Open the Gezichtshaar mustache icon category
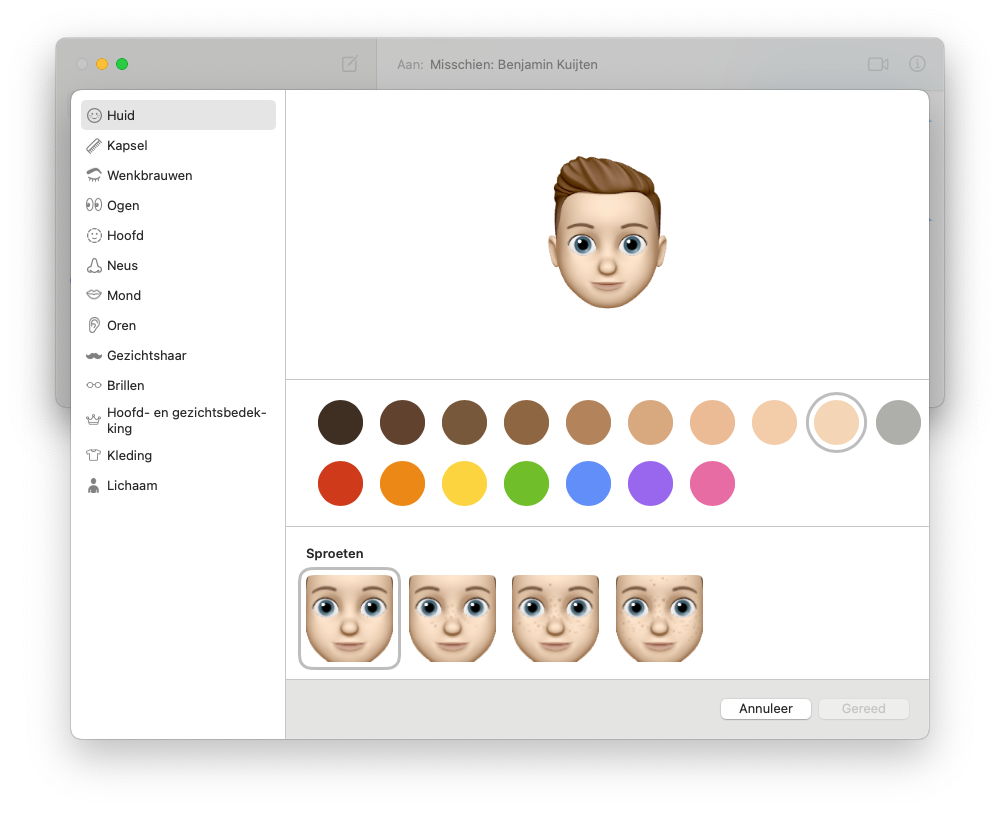The height and width of the screenshot is (813, 1000). point(94,355)
